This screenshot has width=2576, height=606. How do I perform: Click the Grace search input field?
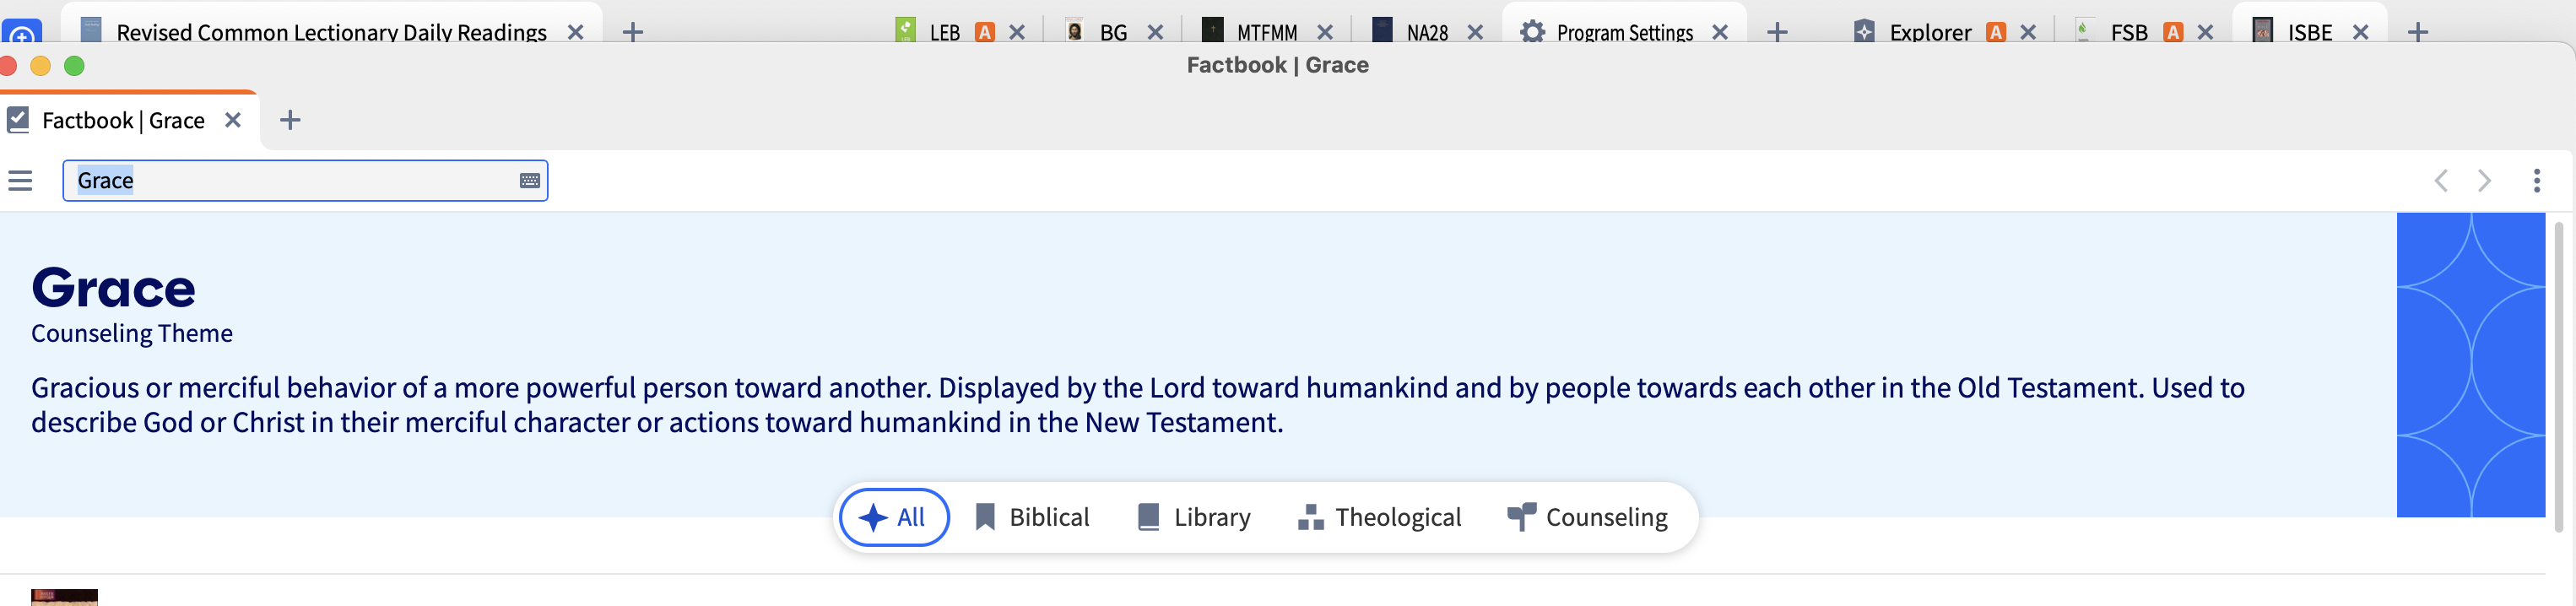pos(305,181)
